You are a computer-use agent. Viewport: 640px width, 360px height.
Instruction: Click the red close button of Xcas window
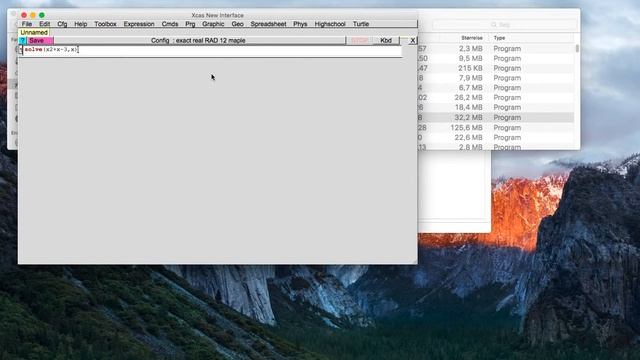(x=24, y=15)
